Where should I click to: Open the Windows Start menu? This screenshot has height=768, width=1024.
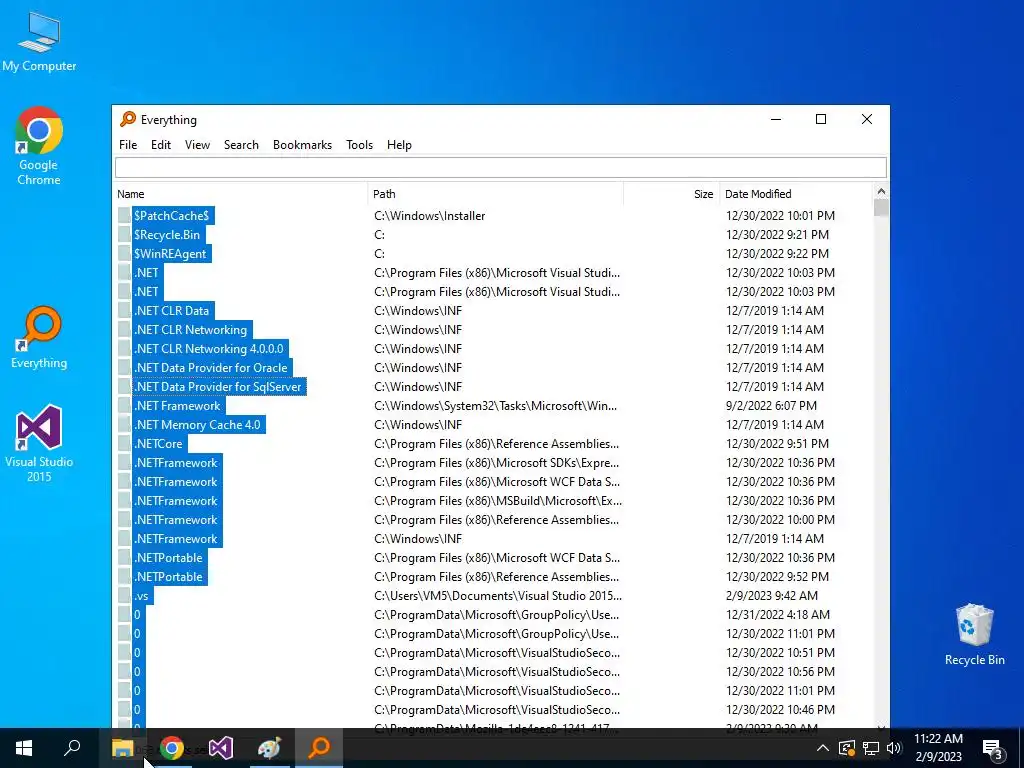[24, 748]
